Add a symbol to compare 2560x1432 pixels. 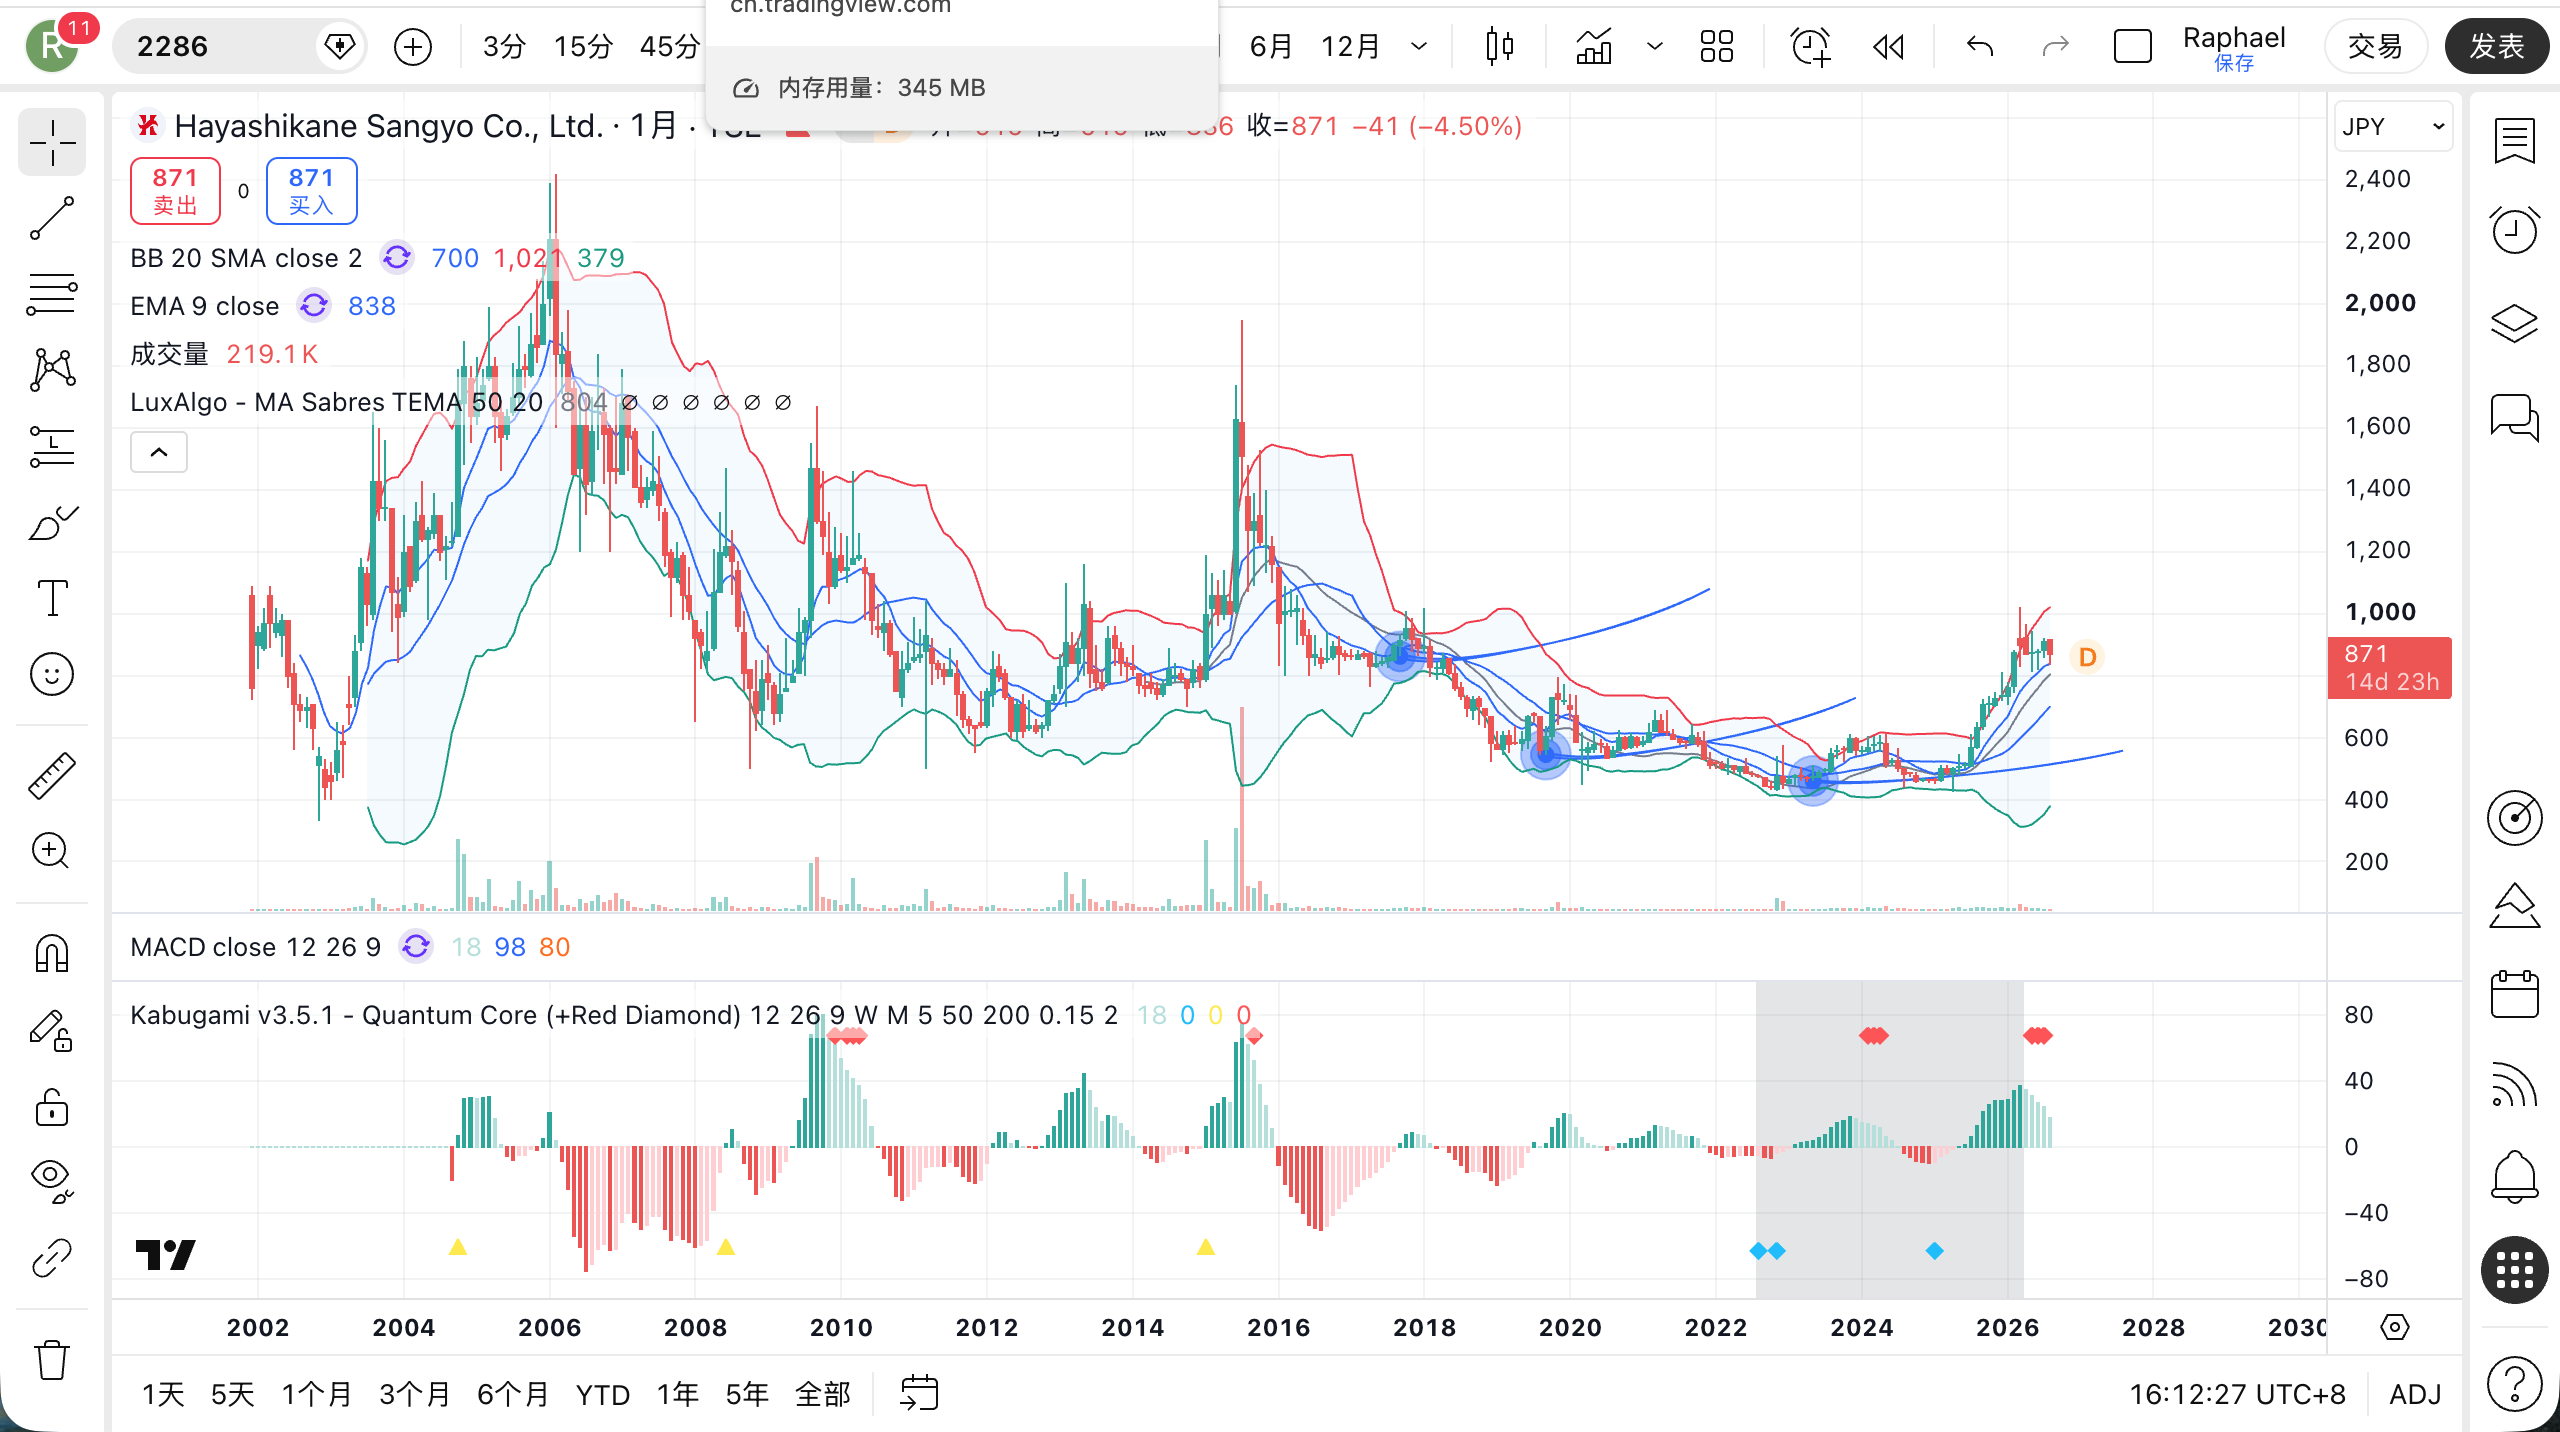click(x=413, y=46)
